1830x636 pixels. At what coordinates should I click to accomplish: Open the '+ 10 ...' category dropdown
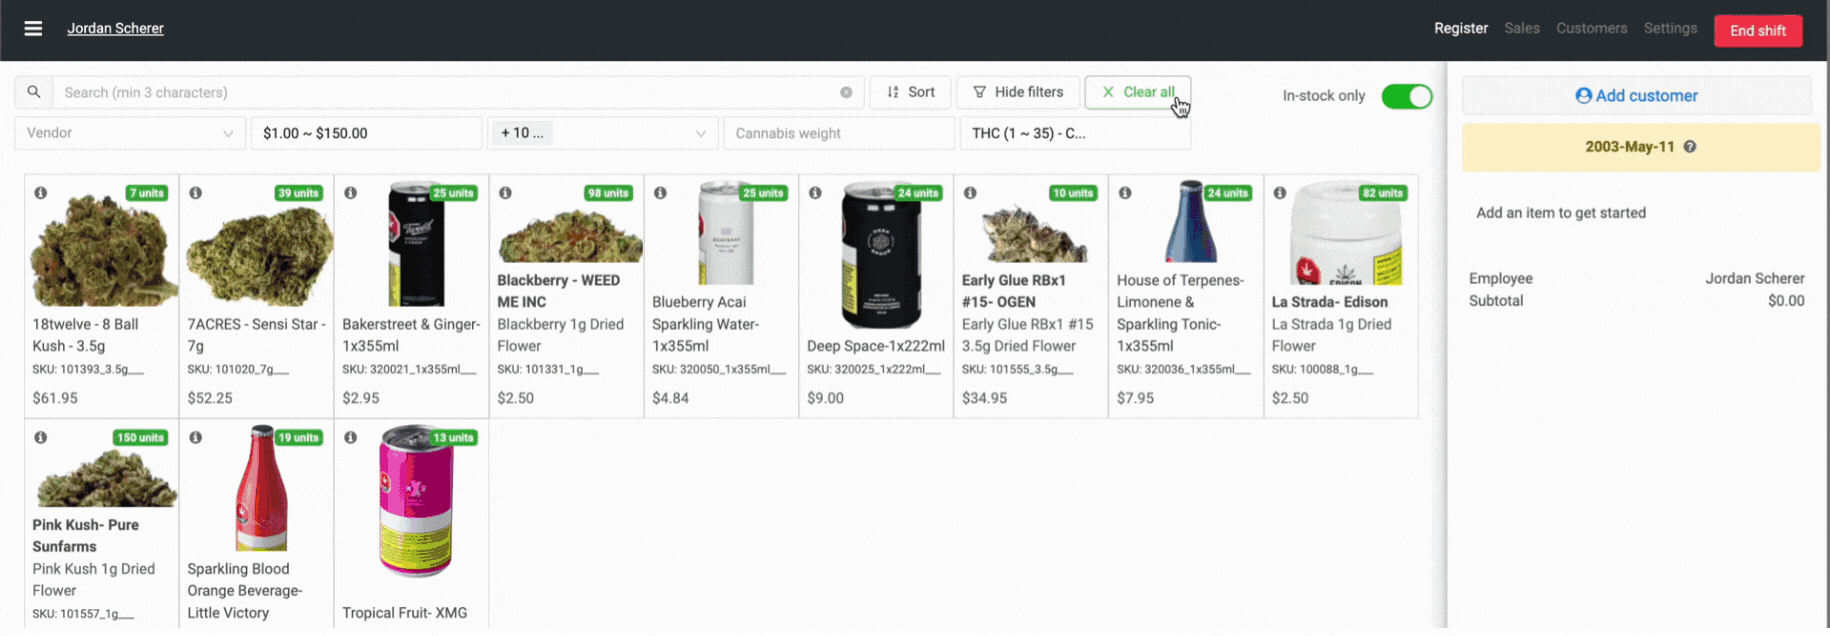tap(602, 133)
